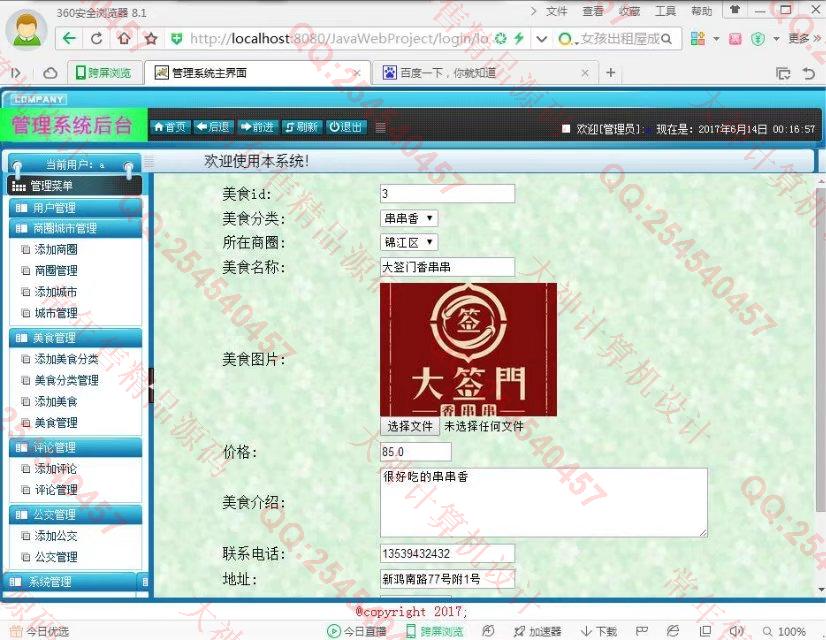This screenshot has width=826, height=640.
Task: Open the 工具 browser menu
Action: coord(665,11)
